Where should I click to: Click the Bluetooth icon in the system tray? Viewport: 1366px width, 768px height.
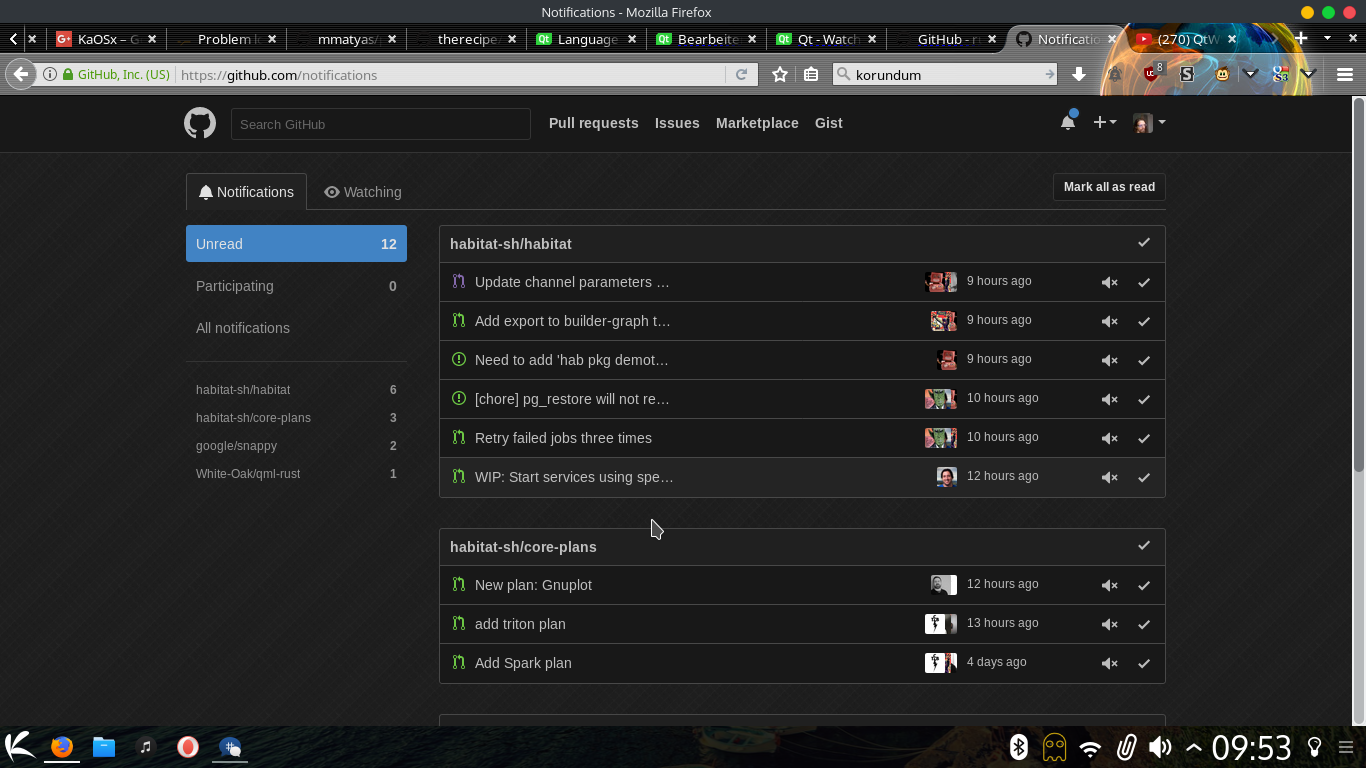click(1019, 746)
